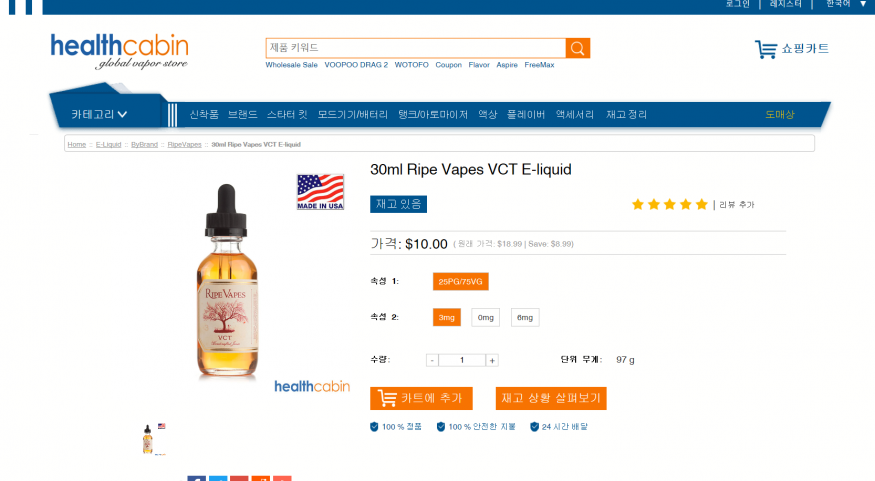Click the Made in USA flag badge
Screen dimensions: 875x481
[x=320, y=191]
